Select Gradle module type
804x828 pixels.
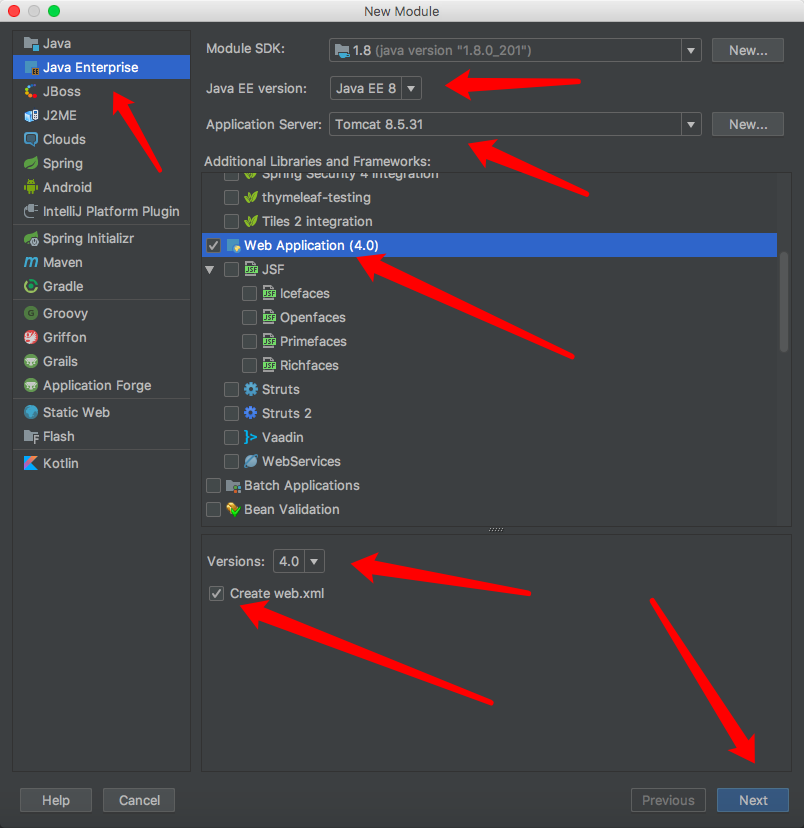click(101, 286)
